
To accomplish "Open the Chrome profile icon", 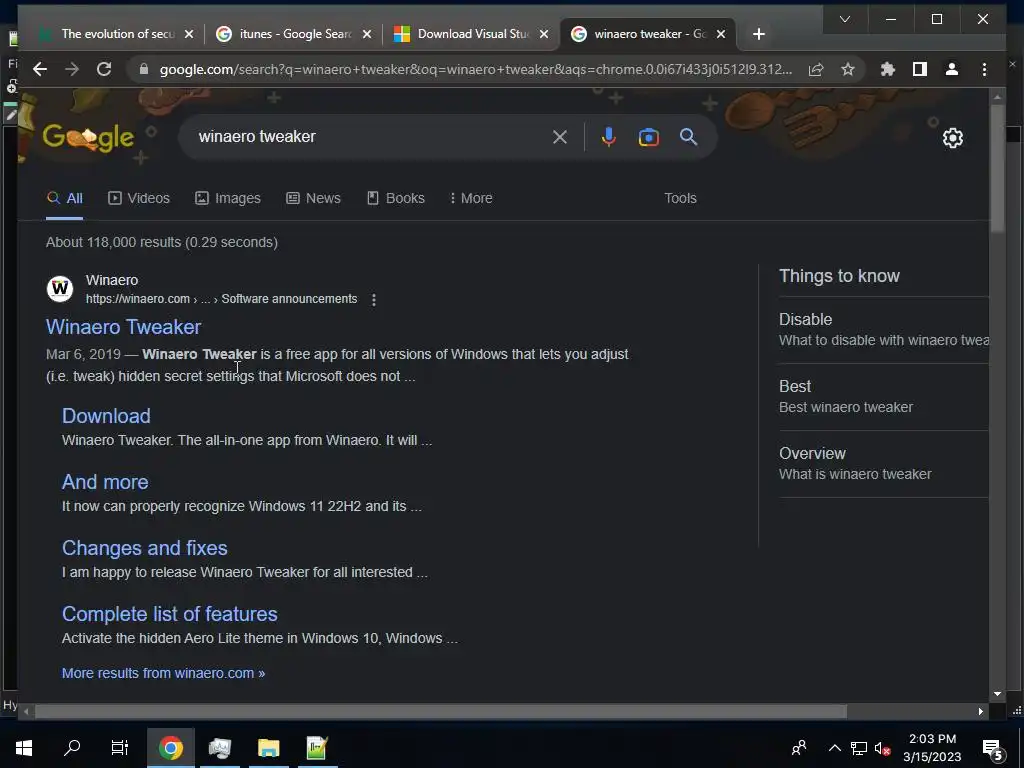I will pyautogui.click(x=952, y=69).
